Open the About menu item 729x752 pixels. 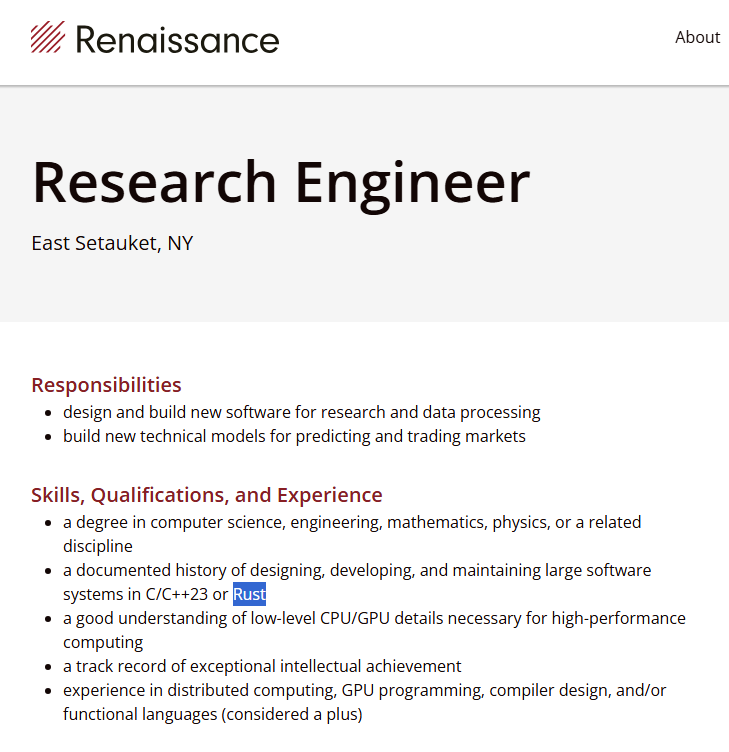[x=697, y=37]
